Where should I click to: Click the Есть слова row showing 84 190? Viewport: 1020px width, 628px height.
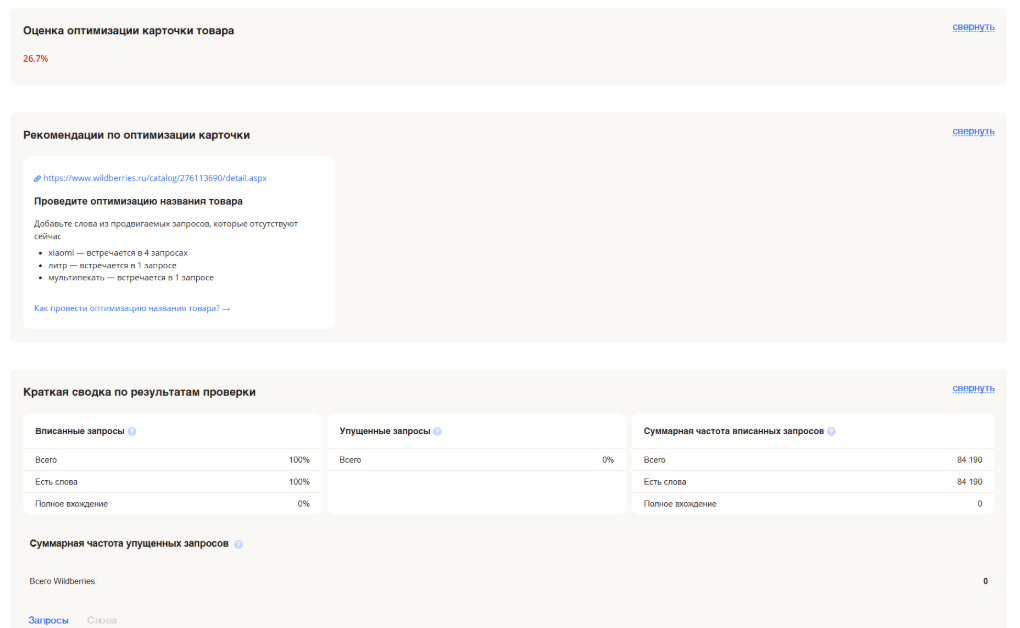813,482
